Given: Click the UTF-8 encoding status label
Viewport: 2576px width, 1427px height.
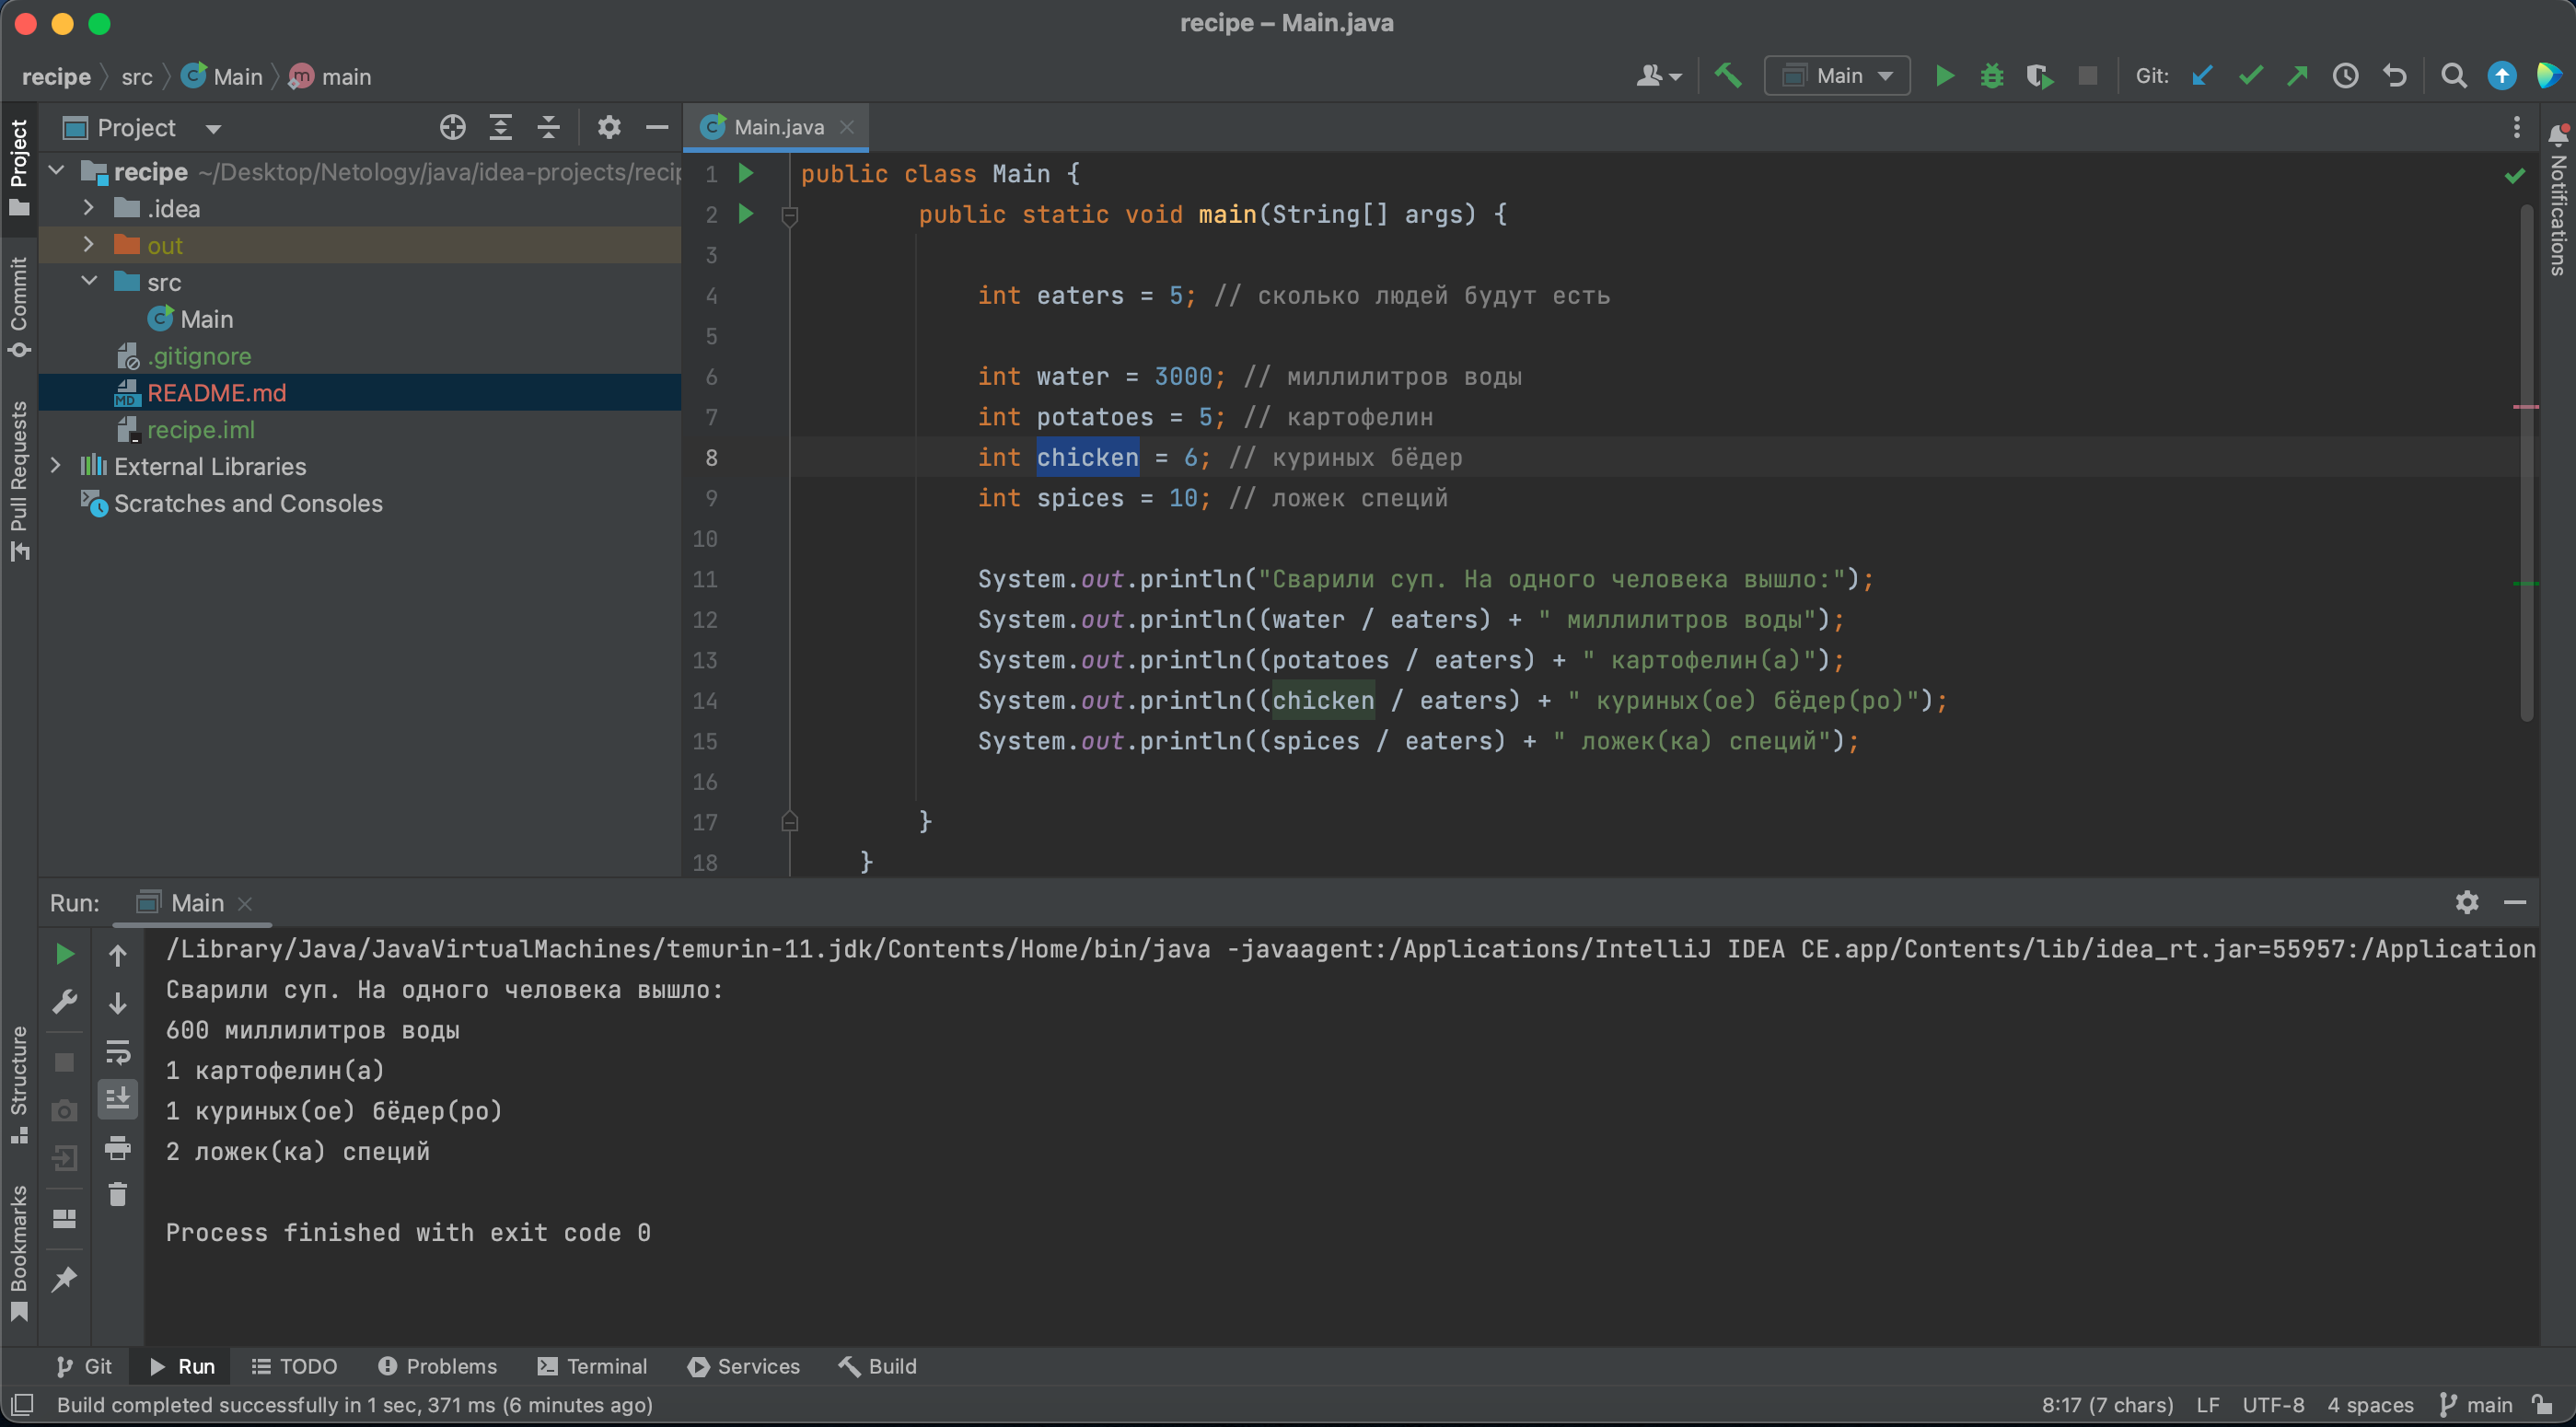Looking at the screenshot, I should [2272, 1405].
